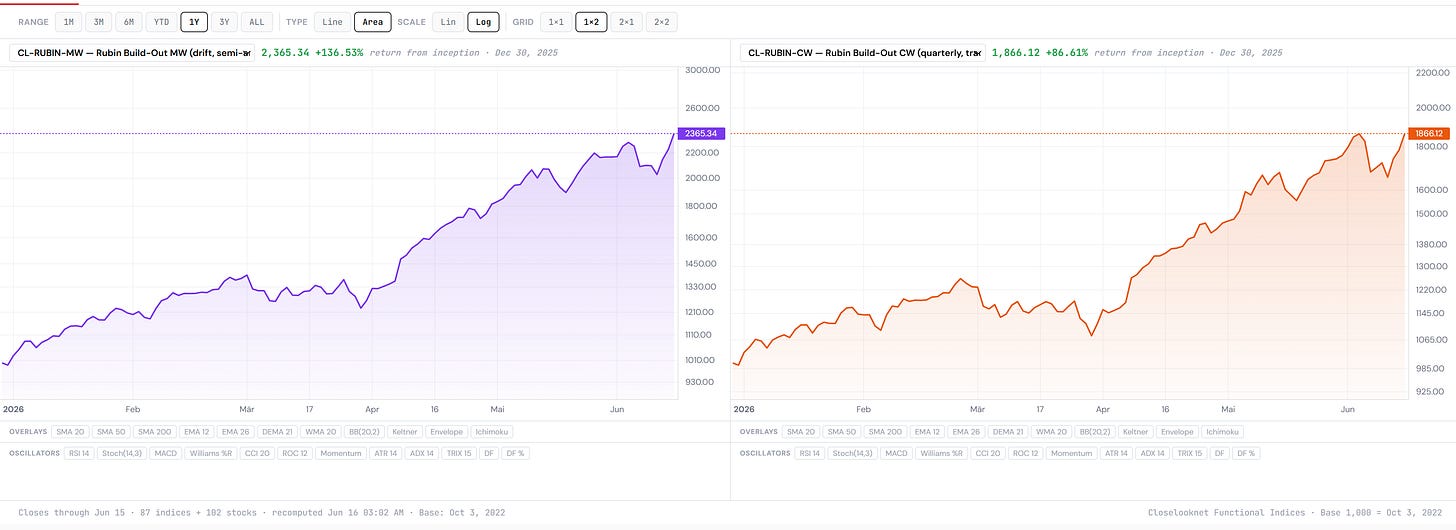Image resolution: width=1456 pixels, height=530 pixels.
Task: Activate DF % oscillator under MW chart
Action: coord(515,453)
